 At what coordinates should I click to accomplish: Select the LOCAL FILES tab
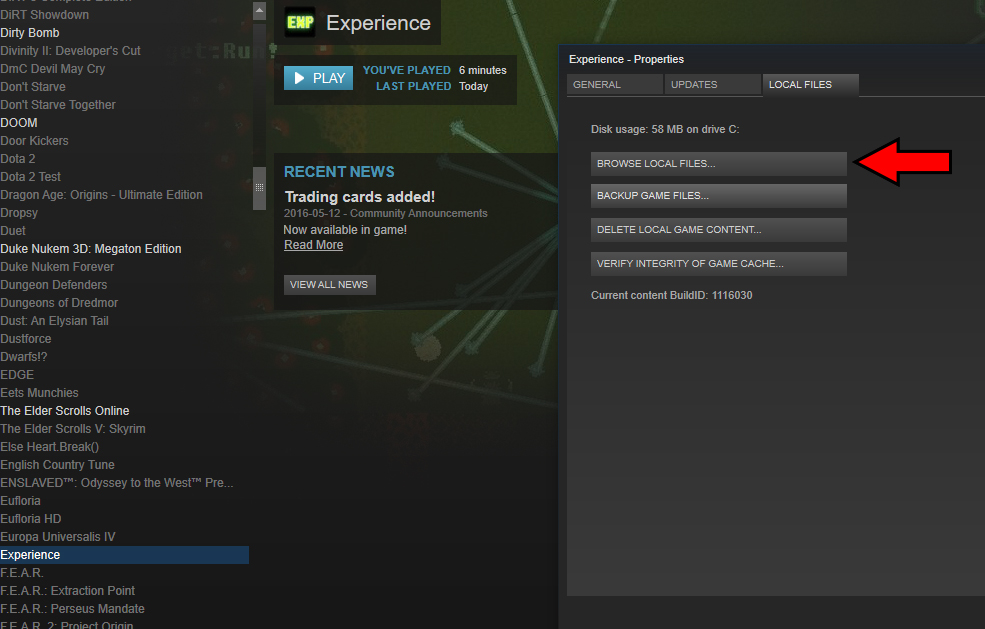coord(810,84)
